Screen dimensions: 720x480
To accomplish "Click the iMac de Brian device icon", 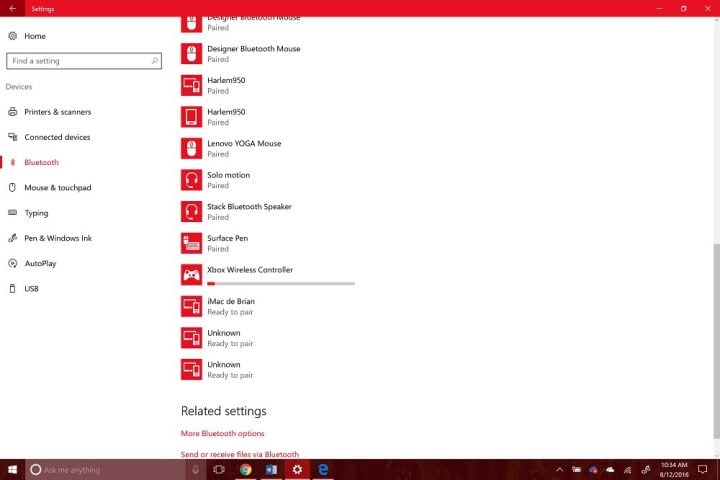I will click(191, 306).
